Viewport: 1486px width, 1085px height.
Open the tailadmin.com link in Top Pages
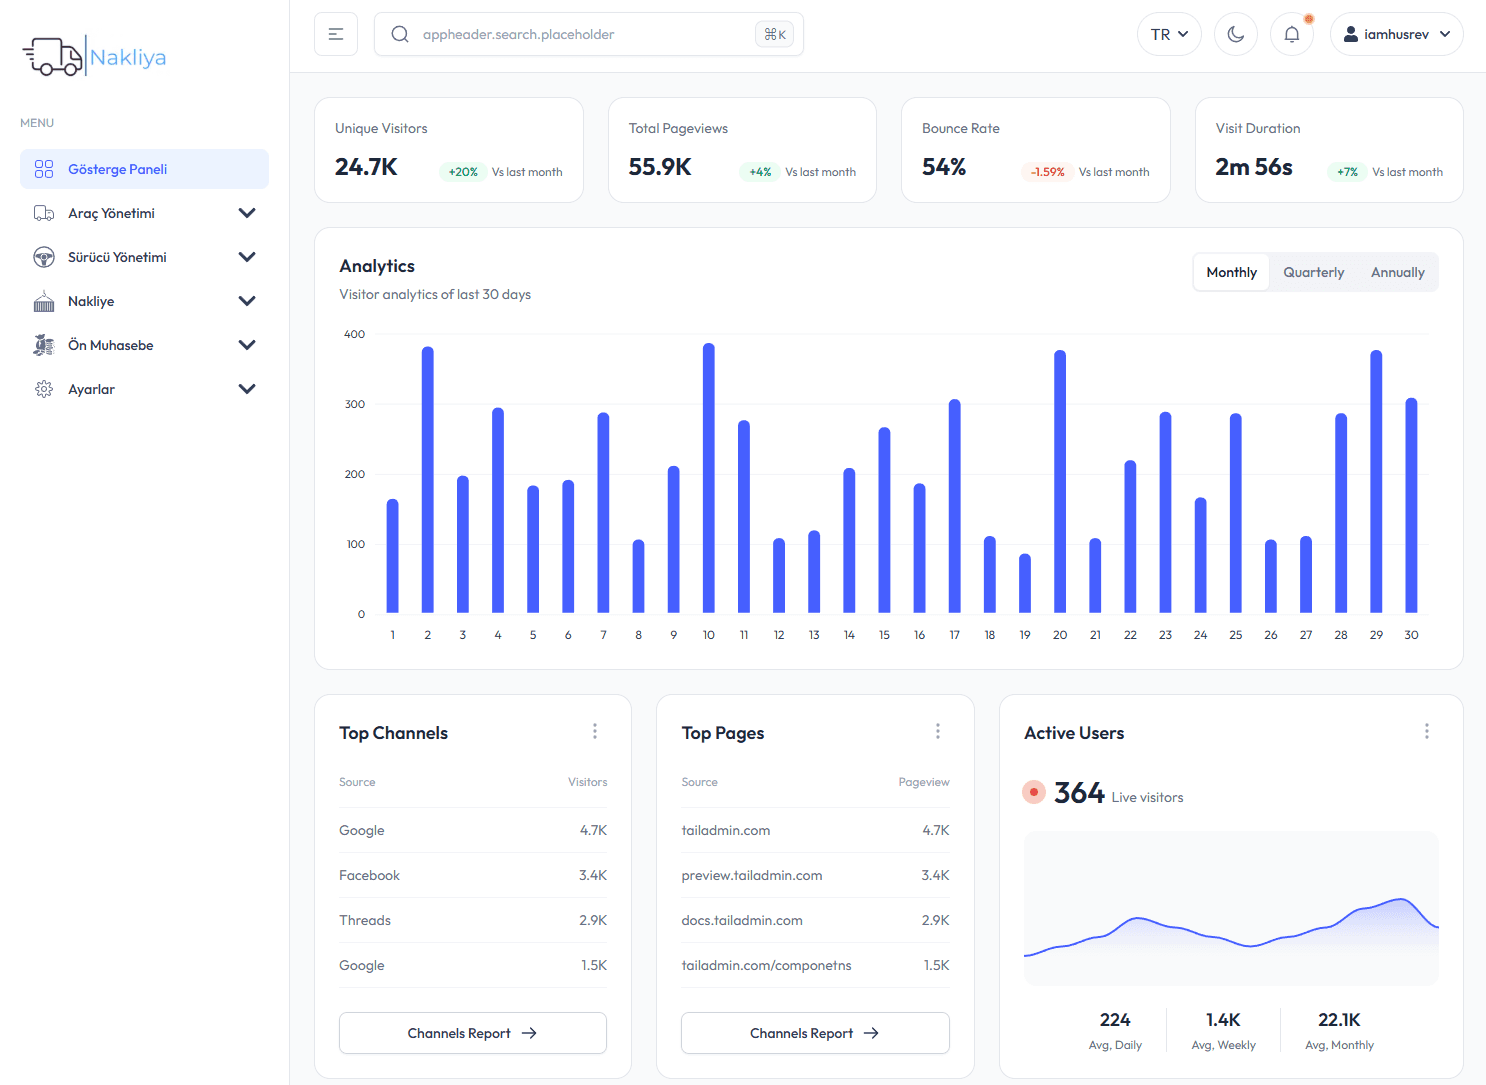coord(726,830)
